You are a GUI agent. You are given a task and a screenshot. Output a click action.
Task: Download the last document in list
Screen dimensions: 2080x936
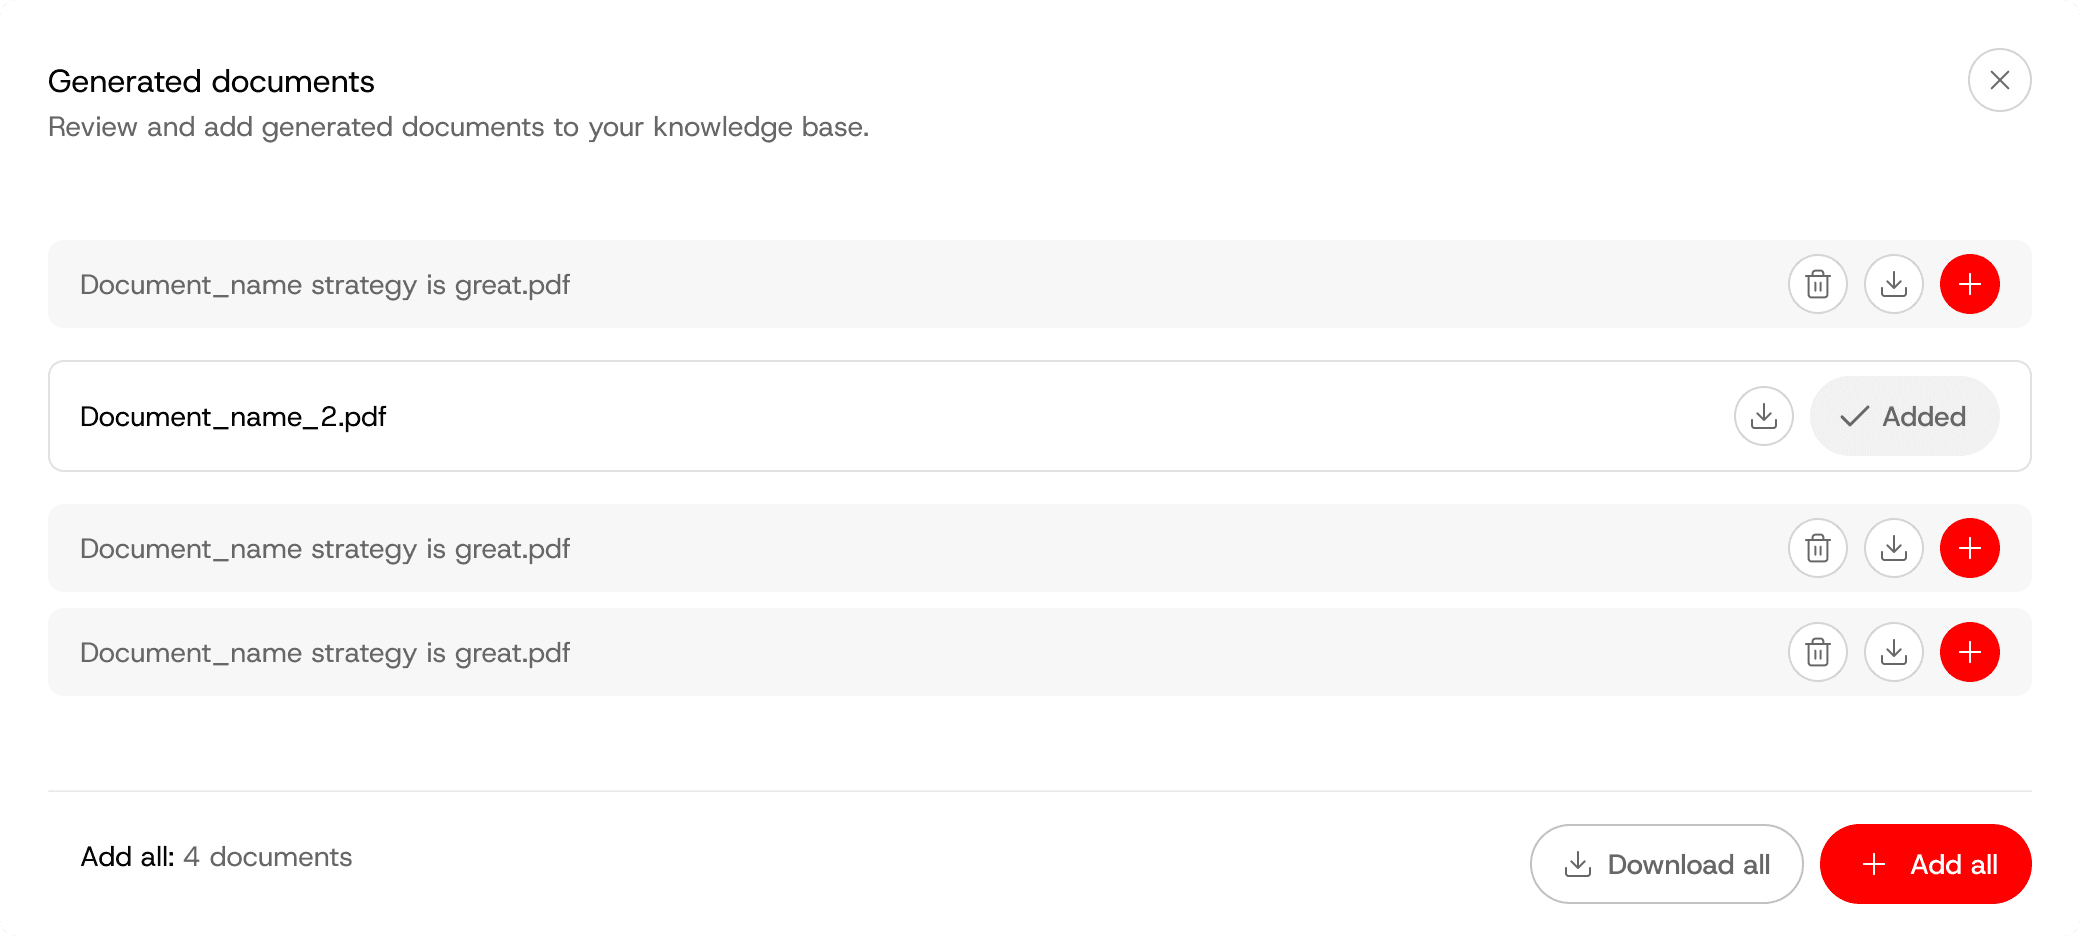[1894, 652]
